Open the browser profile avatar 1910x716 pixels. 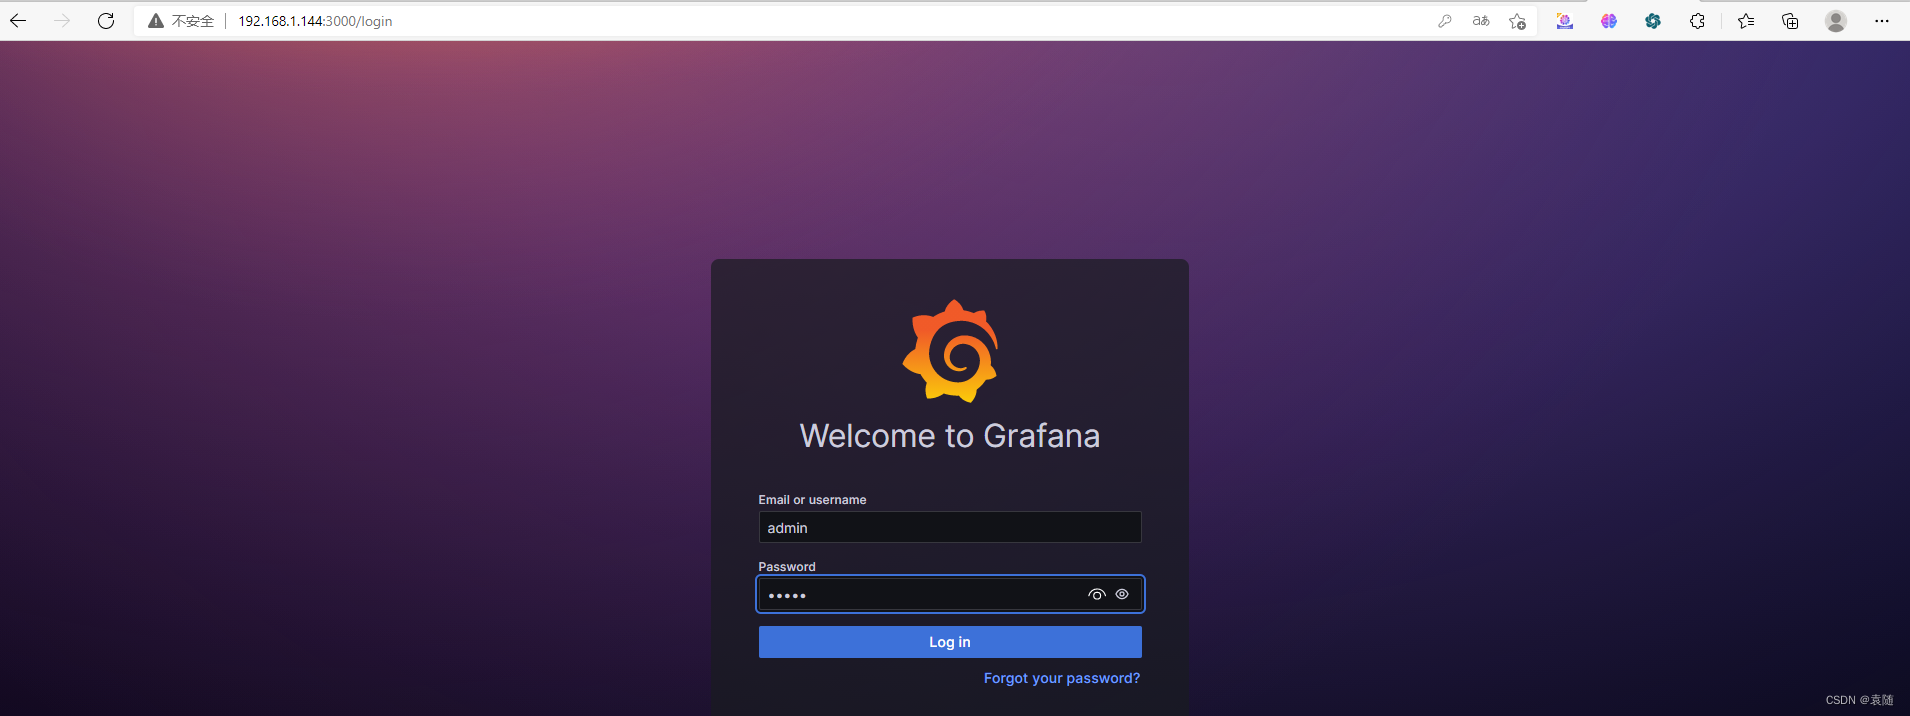(x=1835, y=21)
